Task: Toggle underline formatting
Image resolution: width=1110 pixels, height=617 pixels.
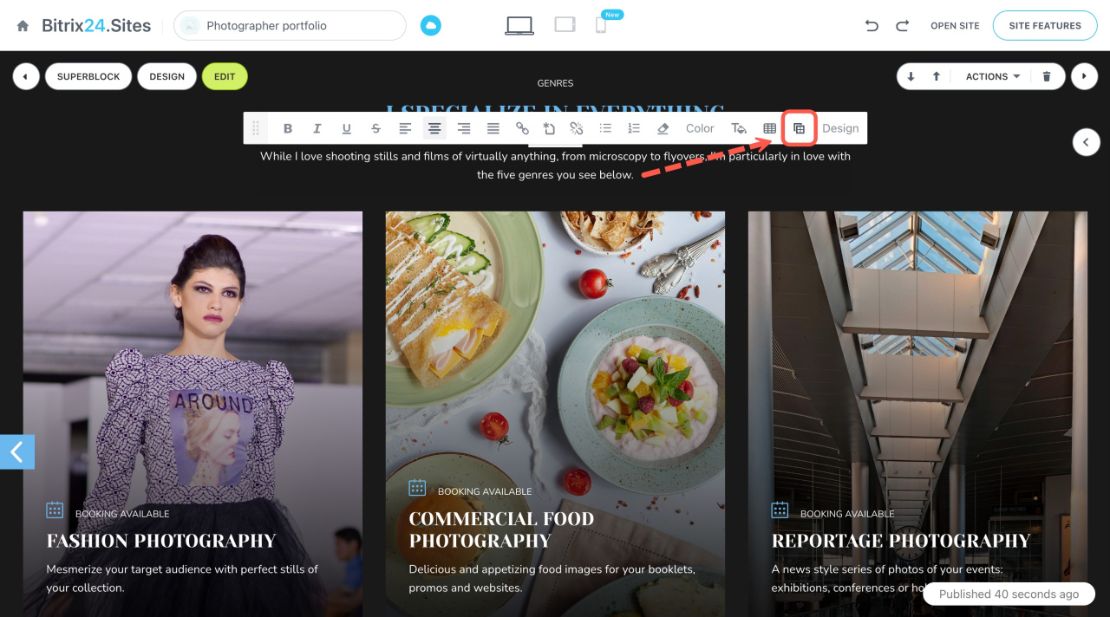Action: (x=346, y=128)
